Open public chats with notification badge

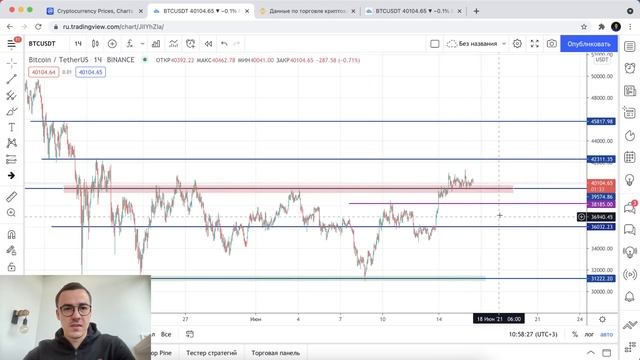point(629,207)
